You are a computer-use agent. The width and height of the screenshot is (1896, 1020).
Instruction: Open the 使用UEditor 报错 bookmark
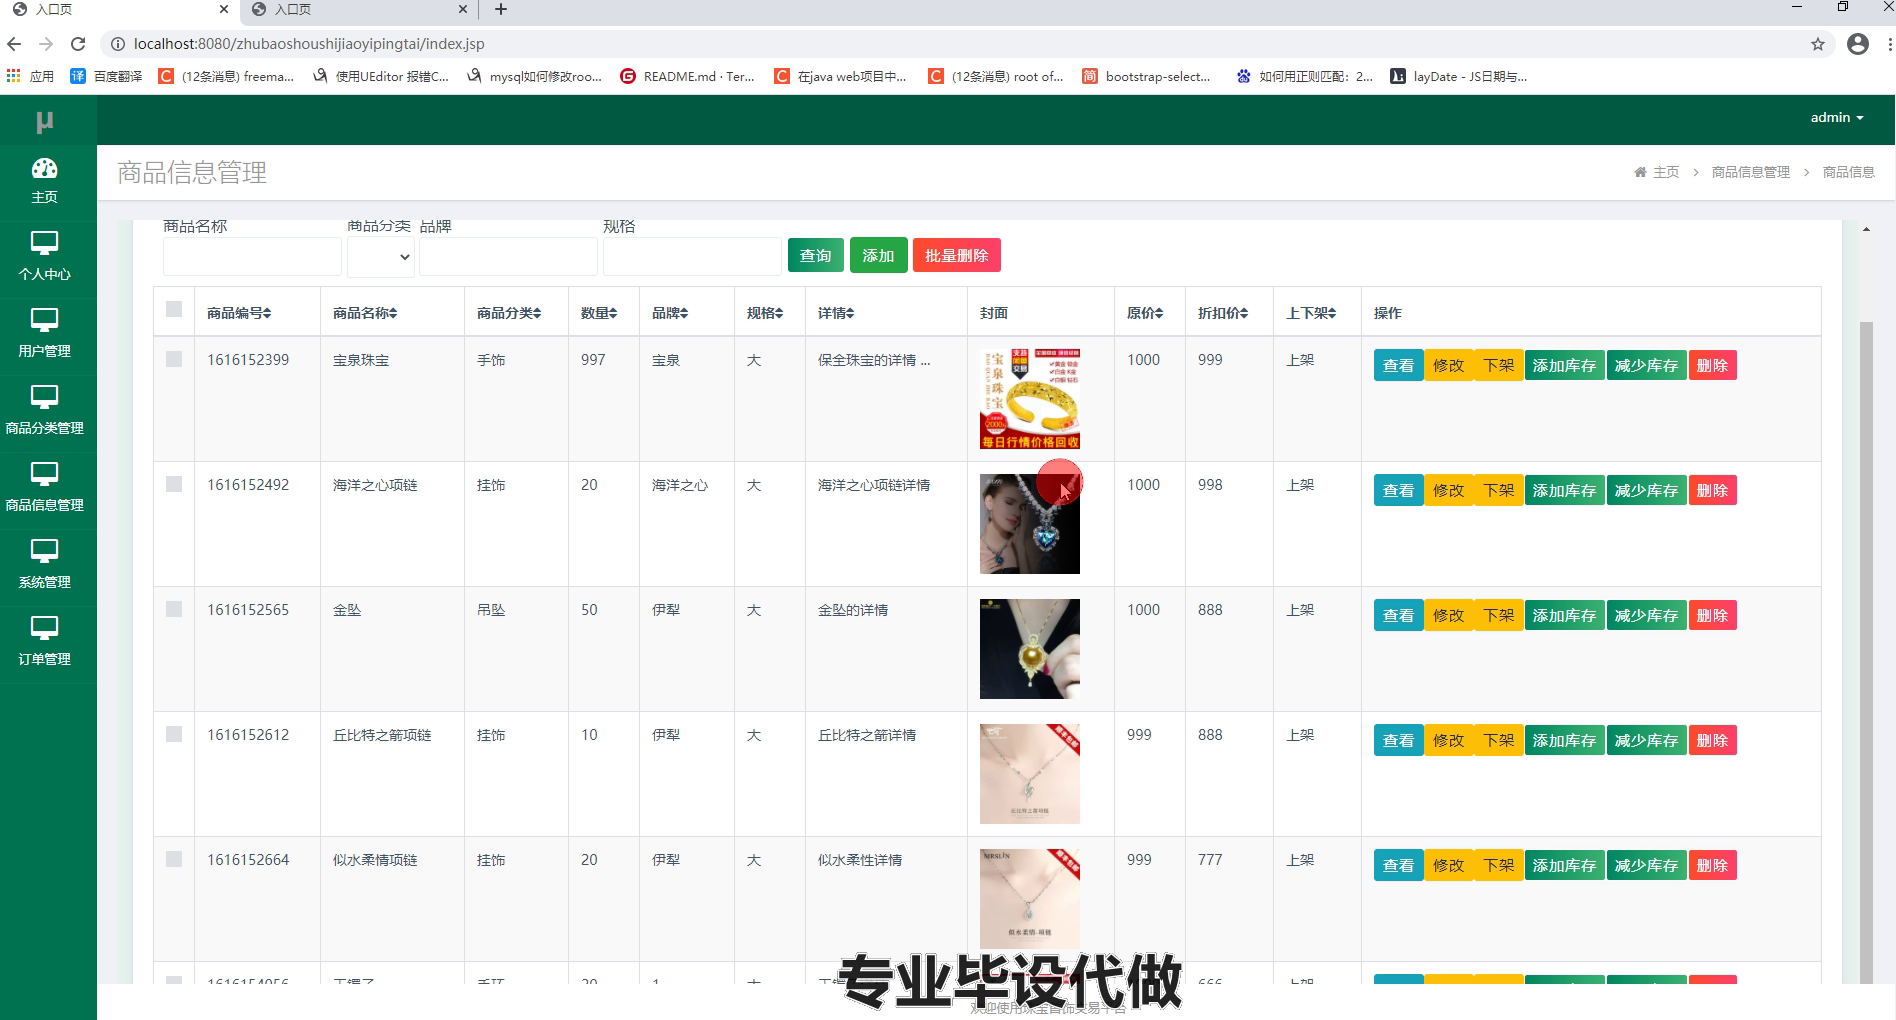coord(381,76)
